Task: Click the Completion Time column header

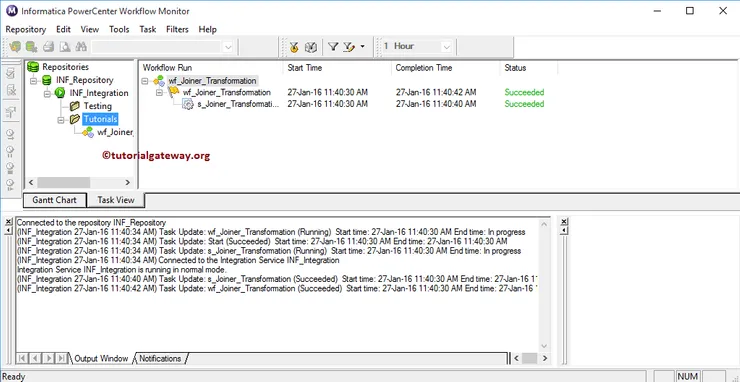Action: pos(445,68)
